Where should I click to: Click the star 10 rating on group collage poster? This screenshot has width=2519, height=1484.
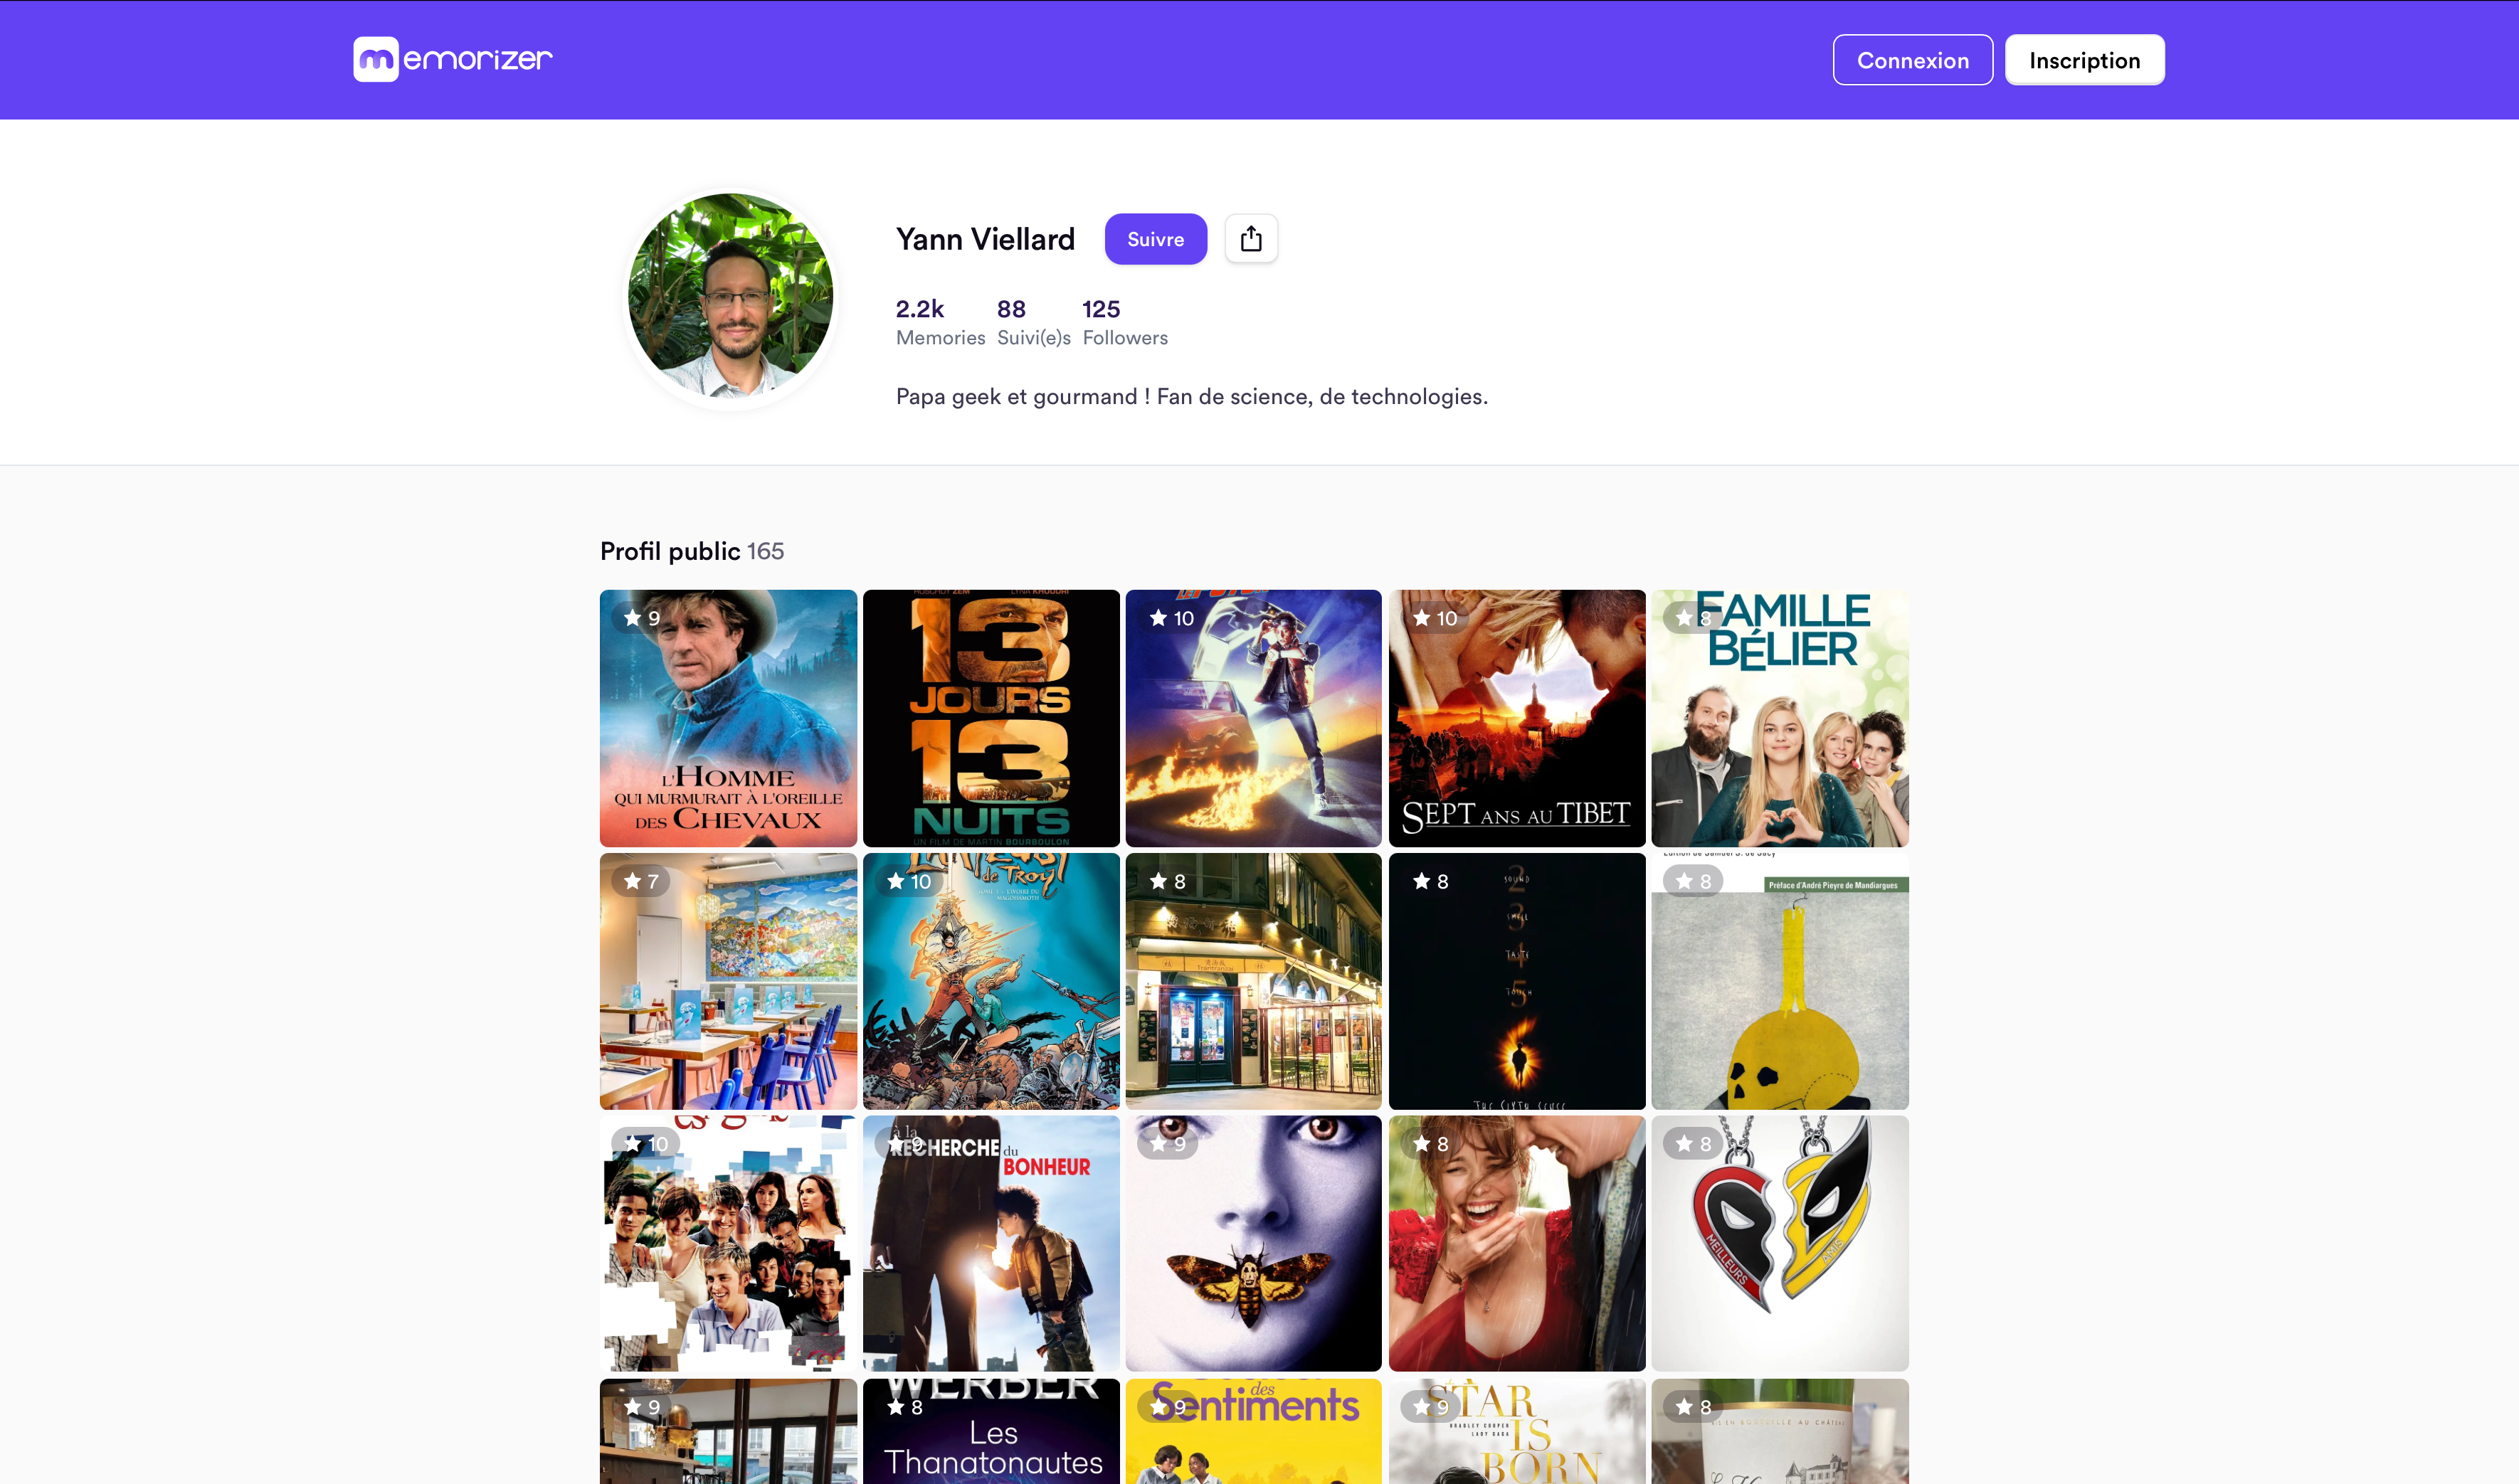click(x=645, y=1144)
